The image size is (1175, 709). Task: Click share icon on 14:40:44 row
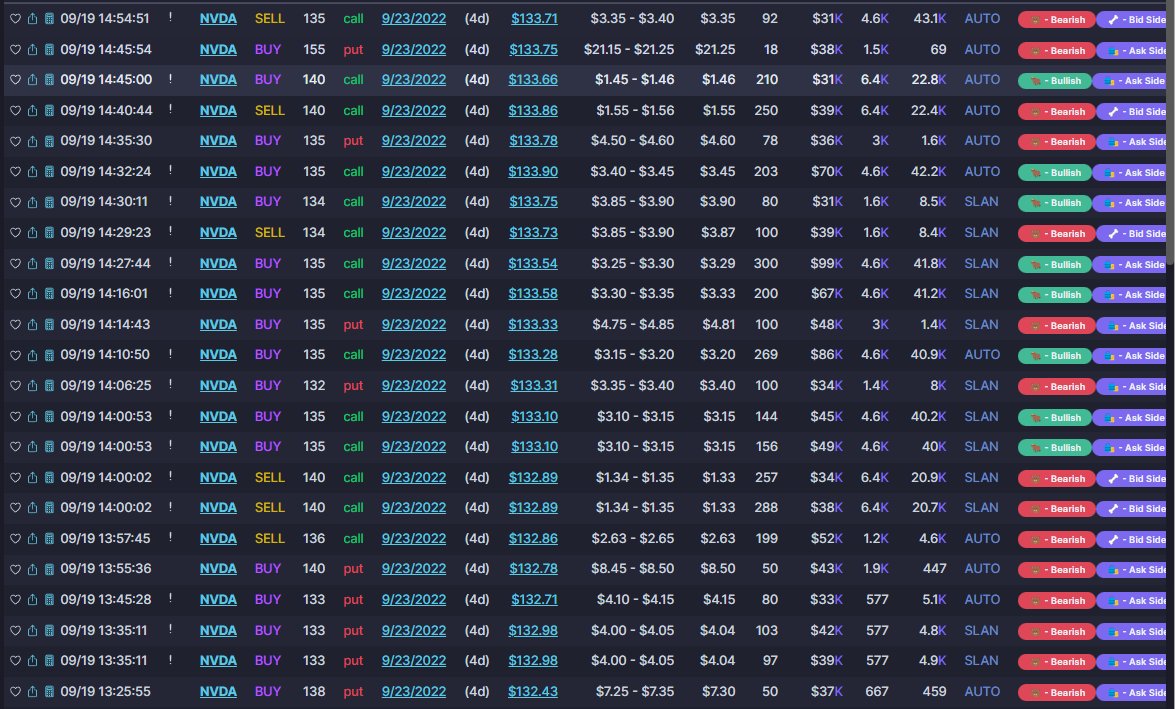point(32,110)
